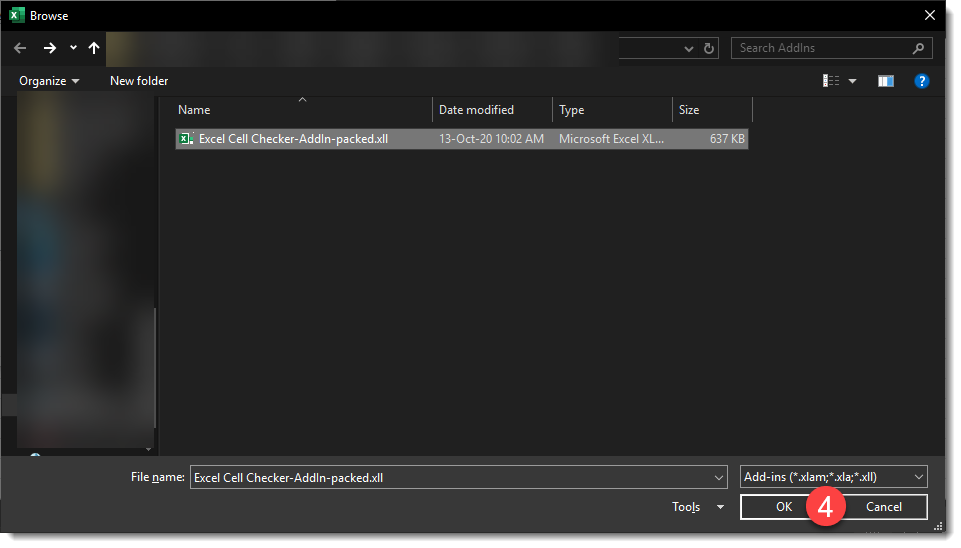Screen dimensions: 961x548
Task: Click the 13-Oct-20 10:02 AM date cell
Action: [x=492, y=139]
